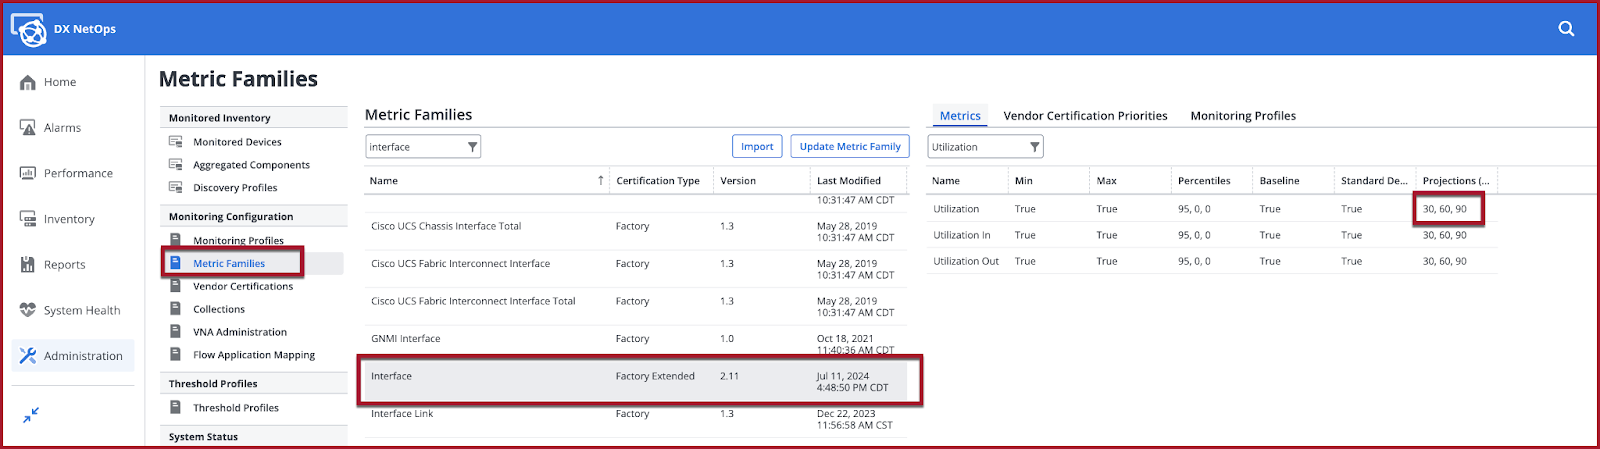Click the VNA Administration document icon
The image size is (1600, 449).
[175, 332]
